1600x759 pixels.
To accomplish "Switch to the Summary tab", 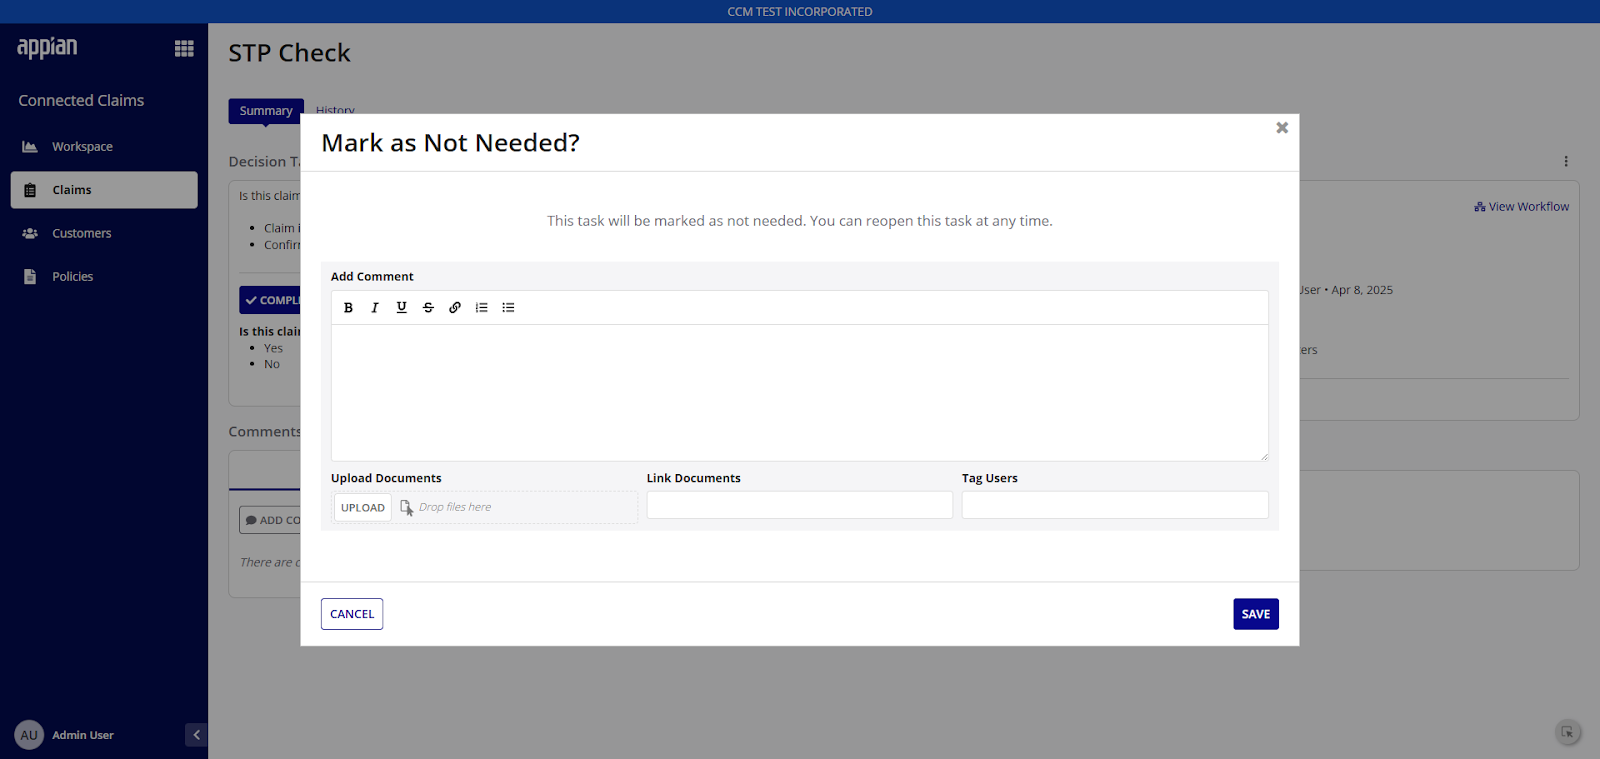I will coord(266,111).
